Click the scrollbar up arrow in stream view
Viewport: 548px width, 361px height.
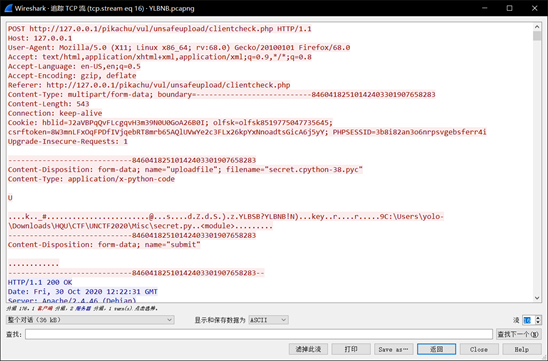(x=537, y=27)
